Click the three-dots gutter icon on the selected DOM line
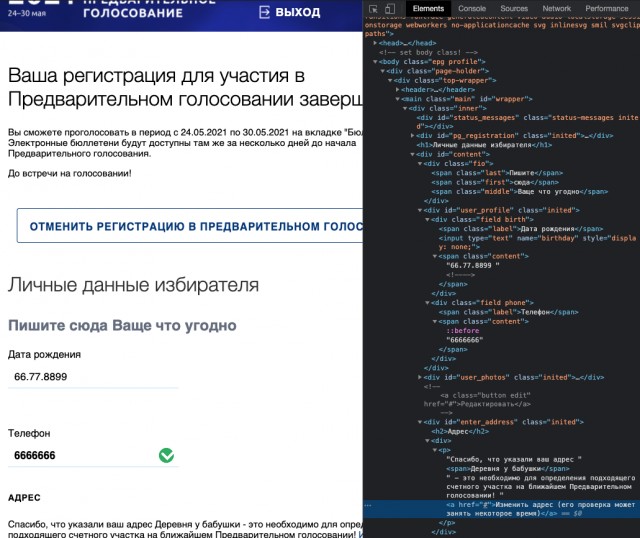This screenshot has height=538, width=640. (368, 505)
